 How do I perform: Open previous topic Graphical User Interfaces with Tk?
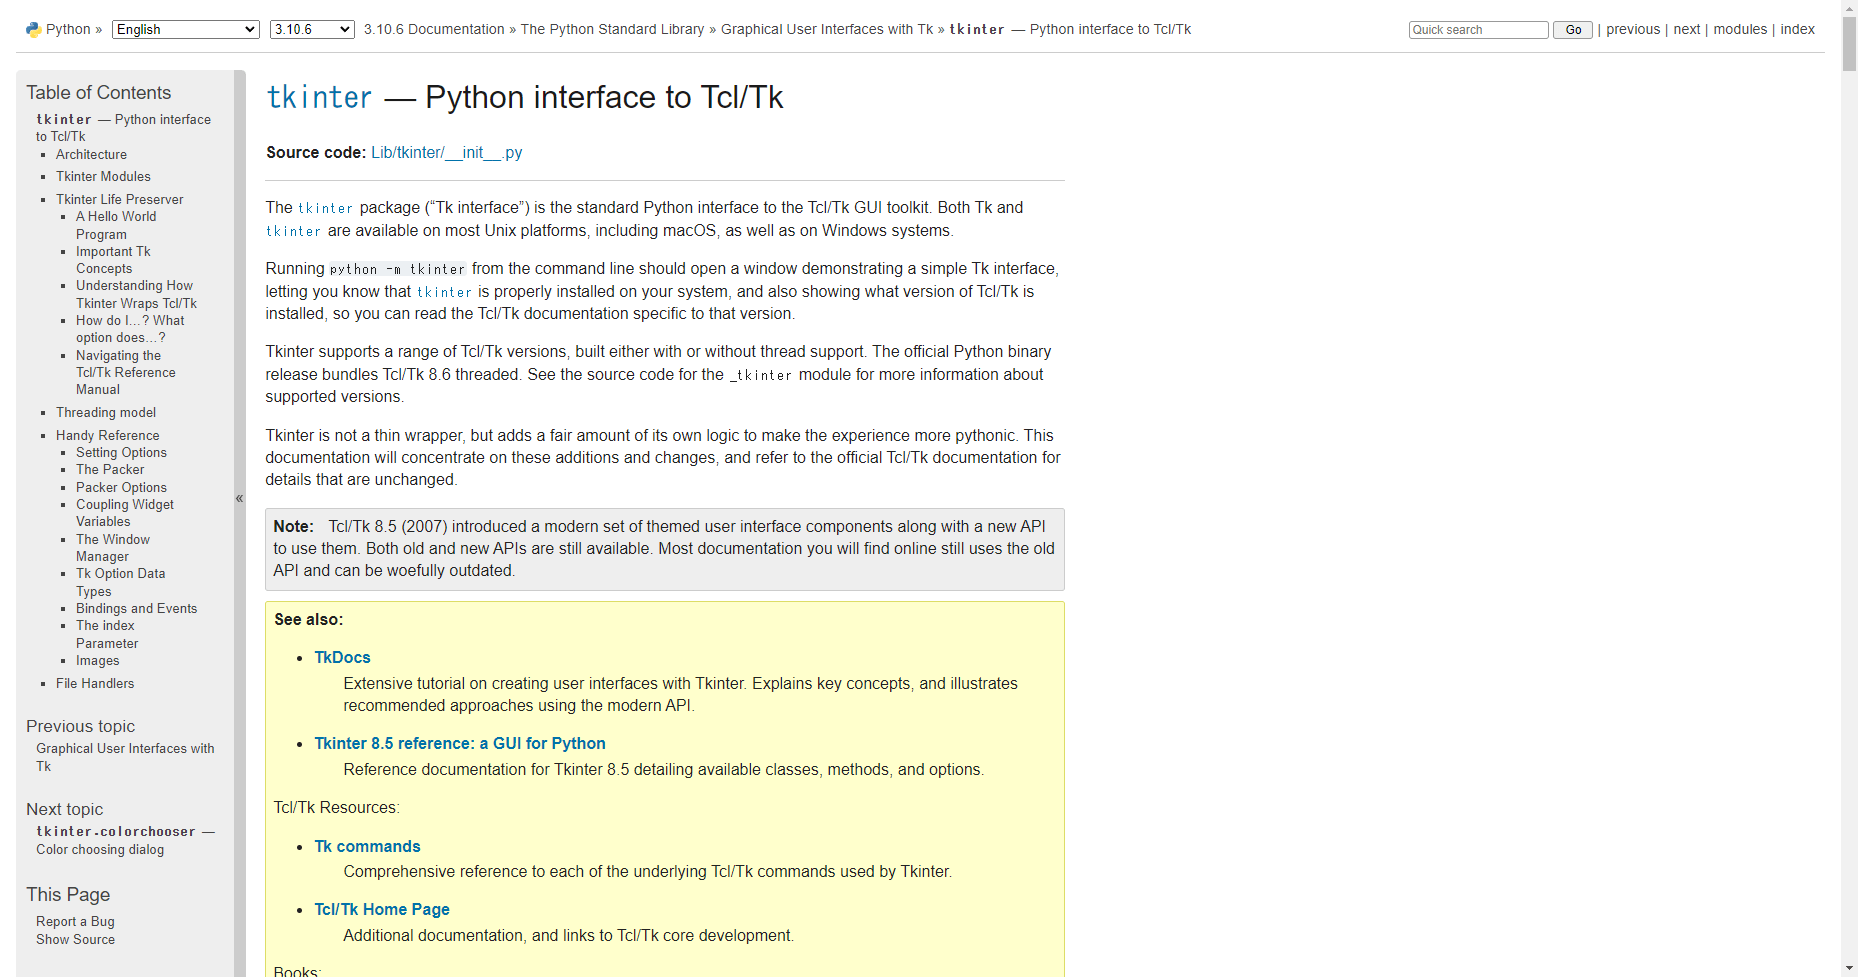click(x=125, y=757)
